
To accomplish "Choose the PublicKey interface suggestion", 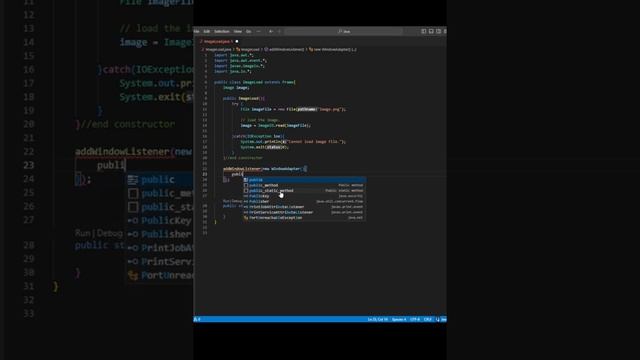I will click(x=304, y=196).
